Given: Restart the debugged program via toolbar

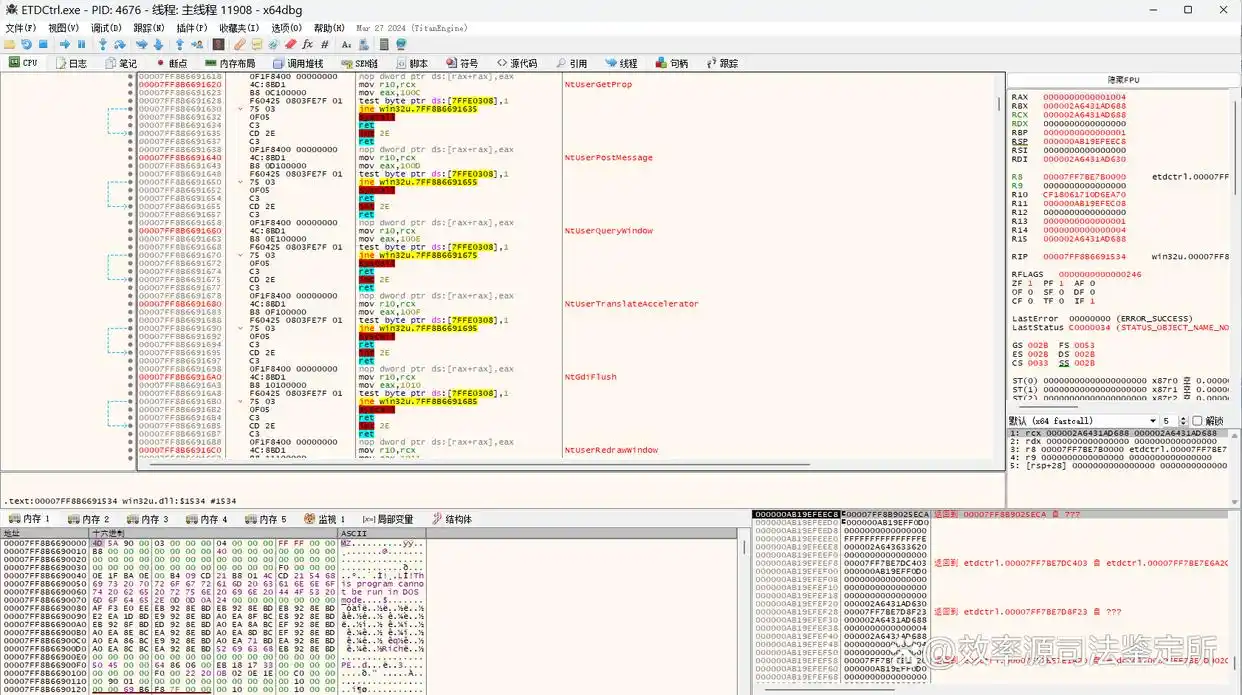Looking at the screenshot, I should coord(26,45).
